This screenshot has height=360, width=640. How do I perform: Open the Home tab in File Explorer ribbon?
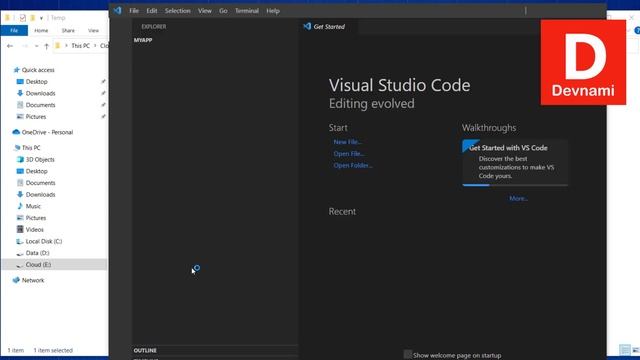(41, 31)
